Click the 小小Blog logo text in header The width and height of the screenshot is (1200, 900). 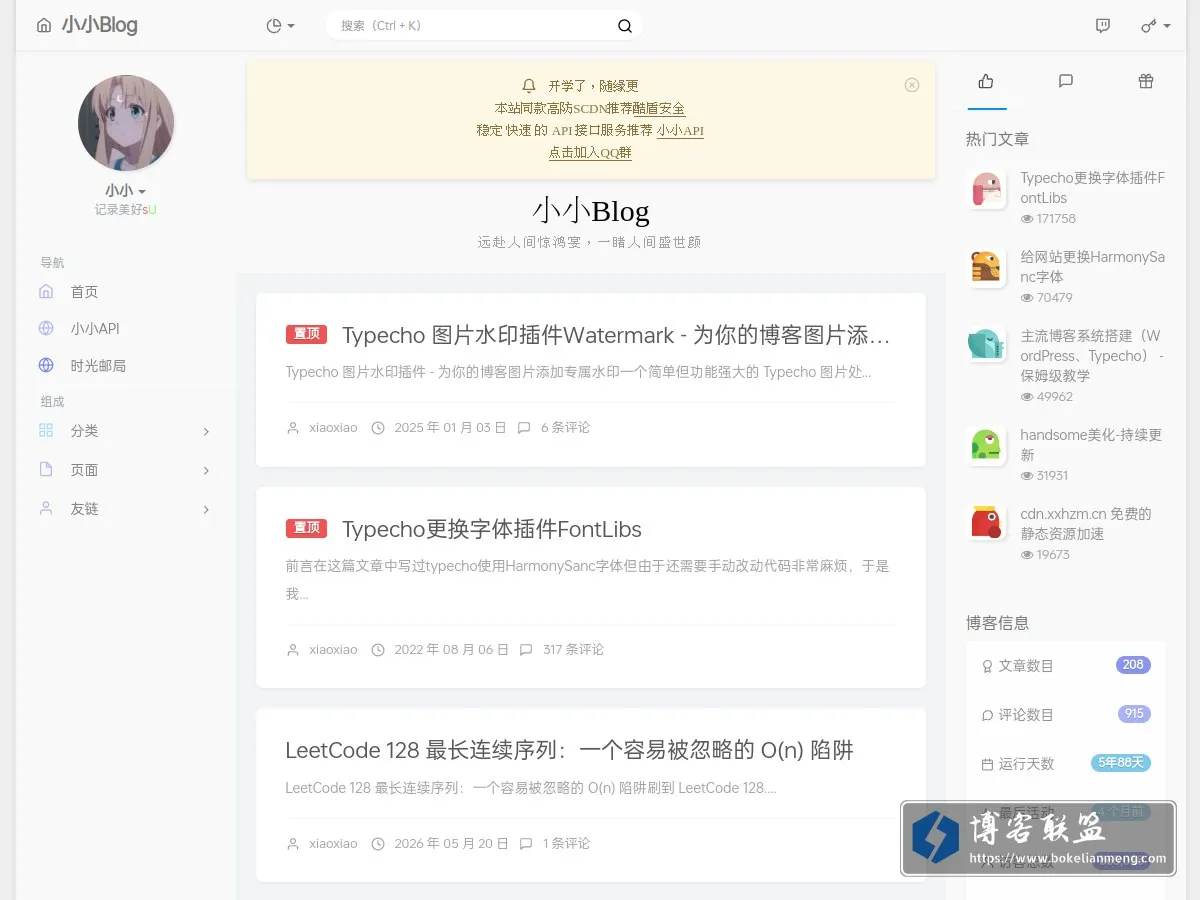click(99, 25)
